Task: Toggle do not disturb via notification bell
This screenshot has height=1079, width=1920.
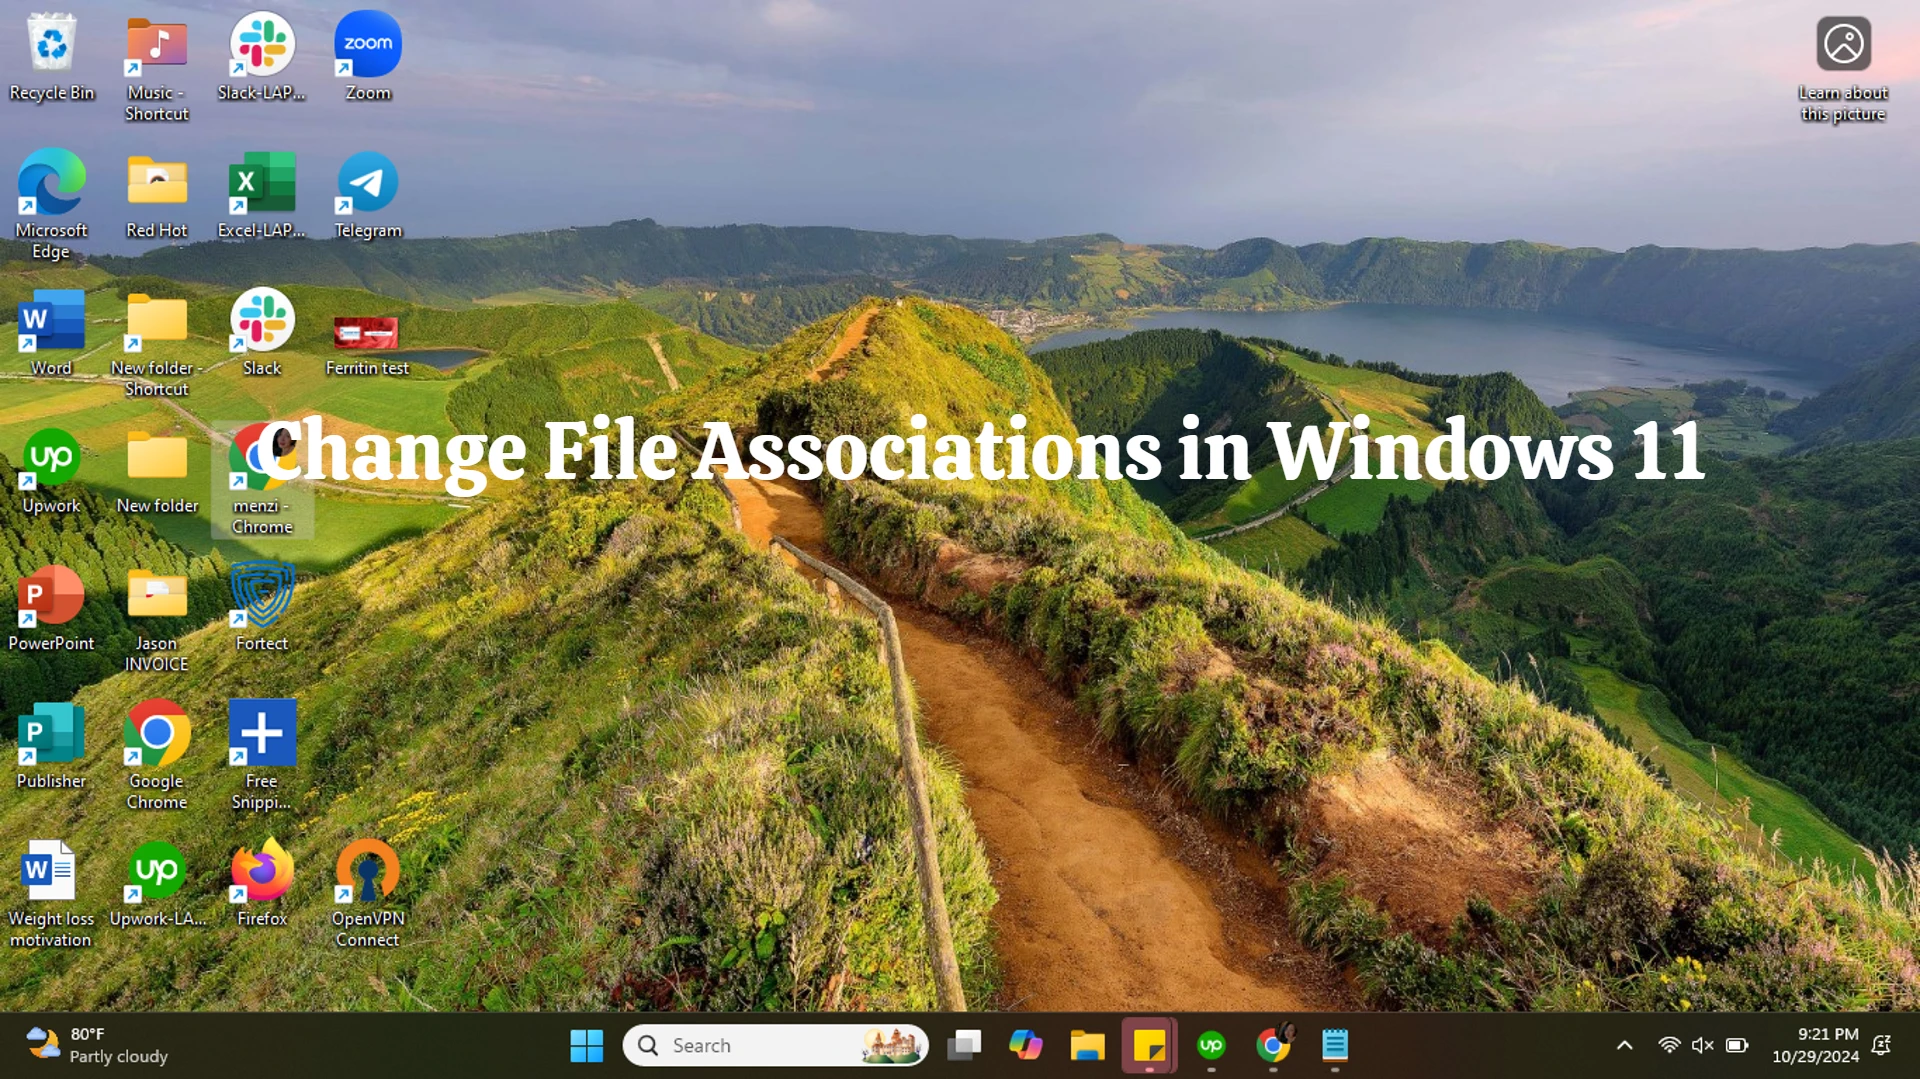Action: pos(1881,1045)
